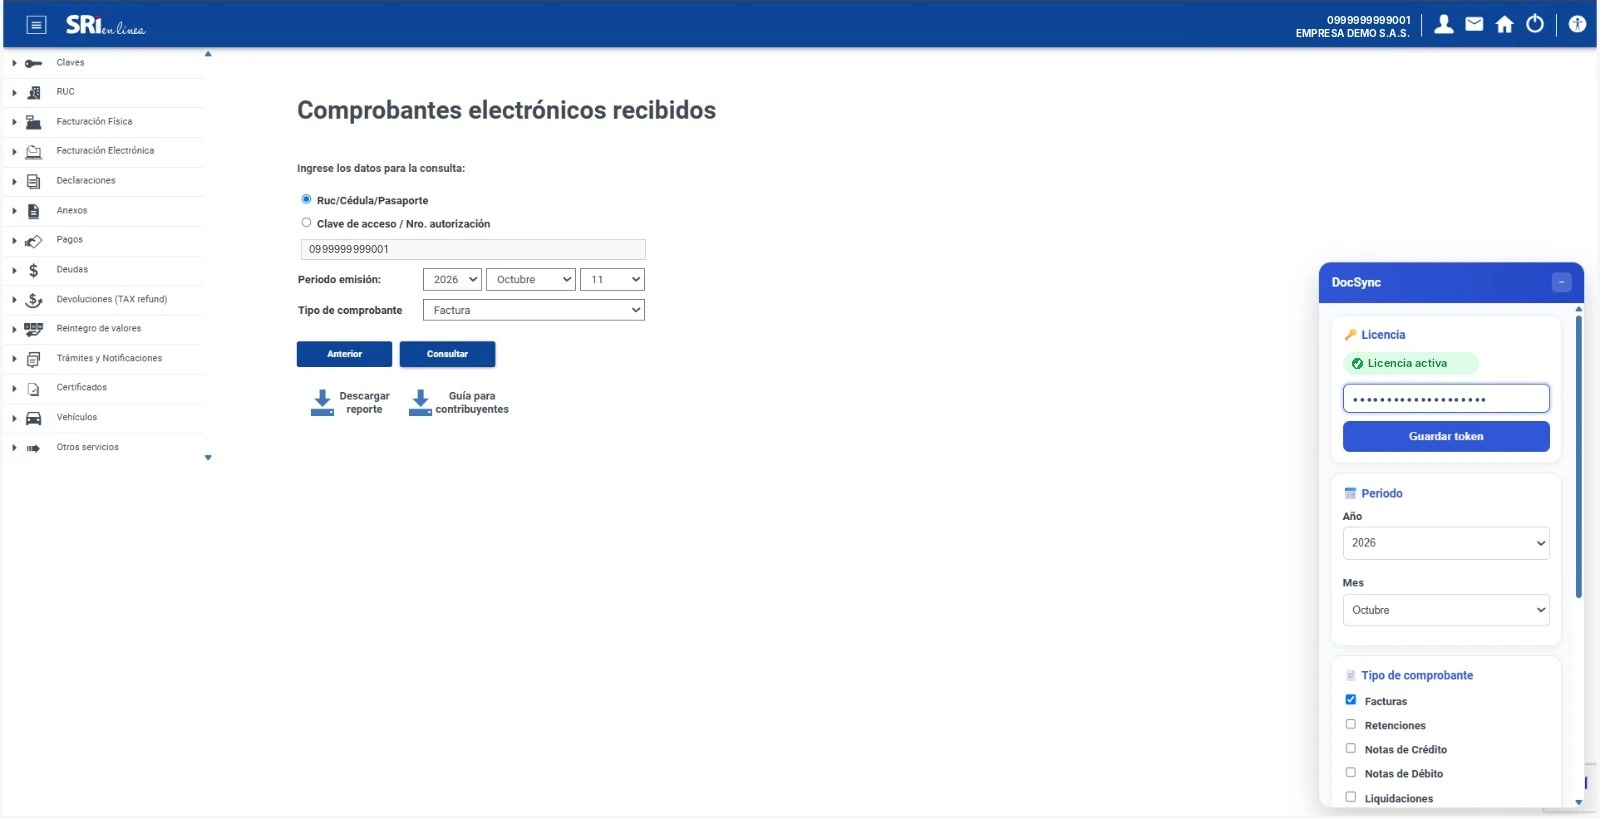
Task: Select Clave de acceso radio option
Action: coord(306,223)
